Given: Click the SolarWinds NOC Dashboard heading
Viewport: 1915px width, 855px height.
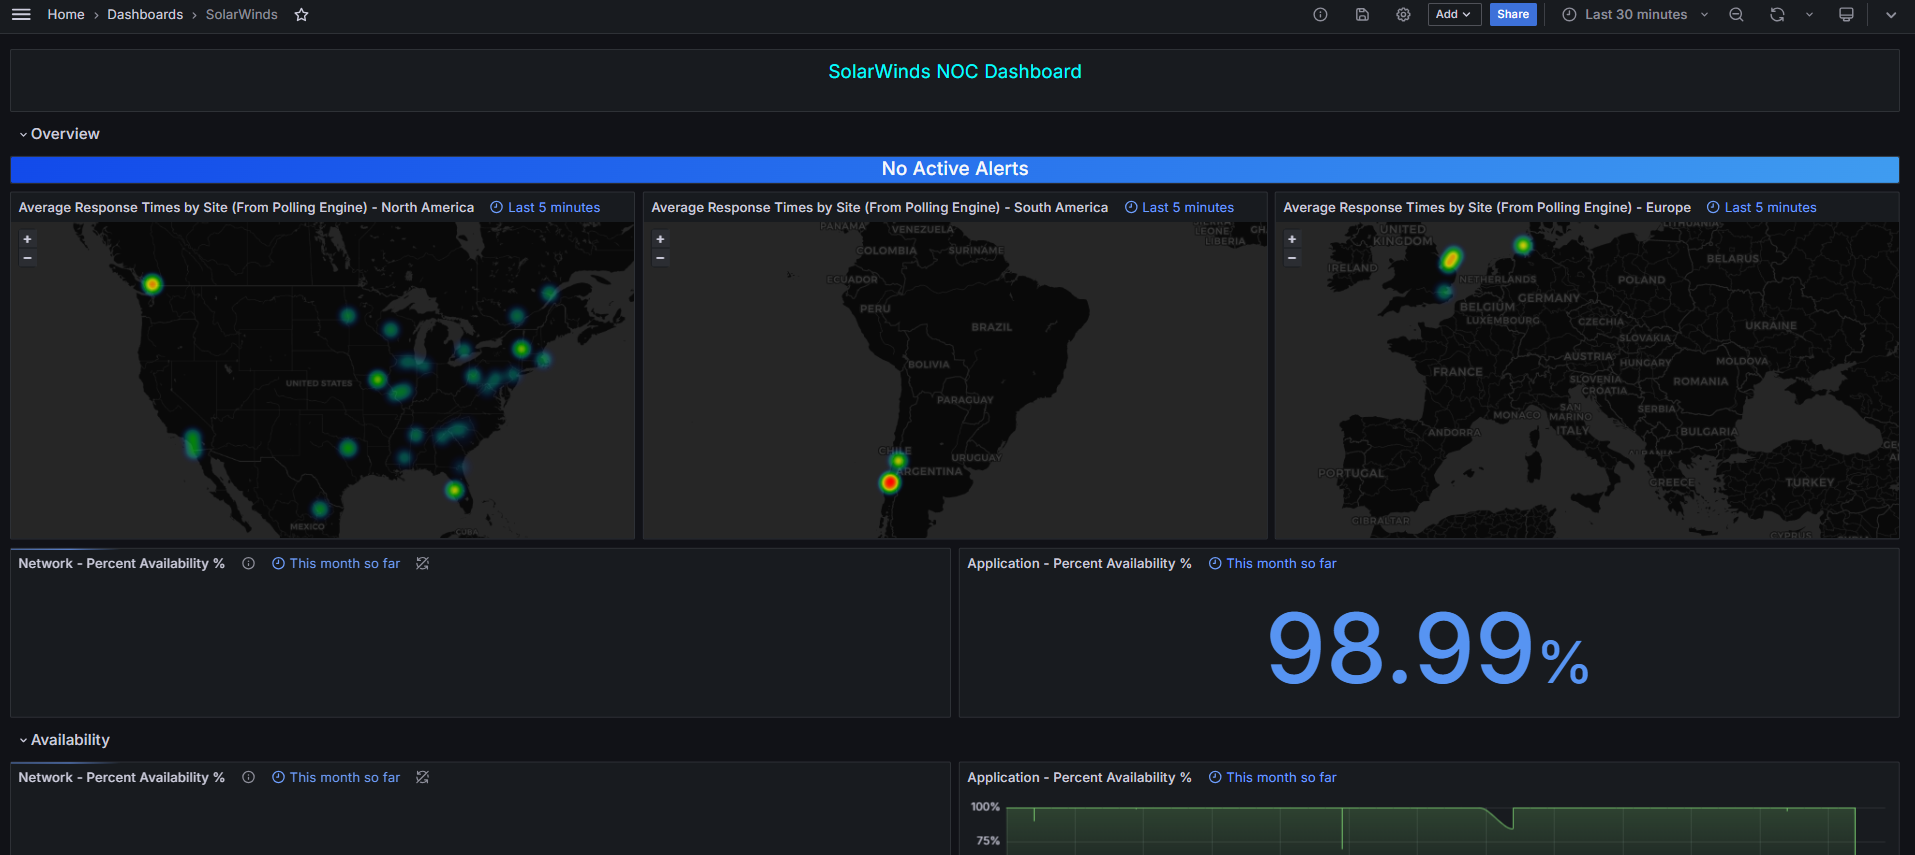Looking at the screenshot, I should [955, 72].
